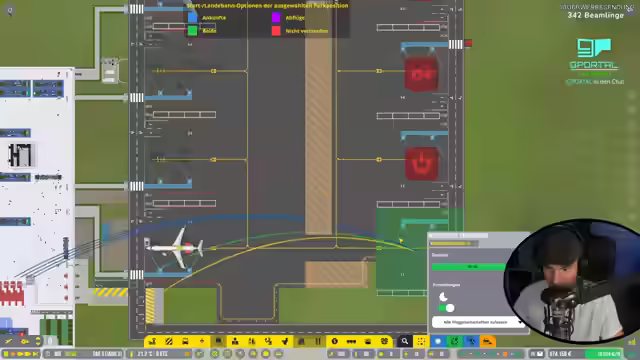Click the yellow key icon at bottom left
This screenshot has height=360, width=640.
click(24, 341)
